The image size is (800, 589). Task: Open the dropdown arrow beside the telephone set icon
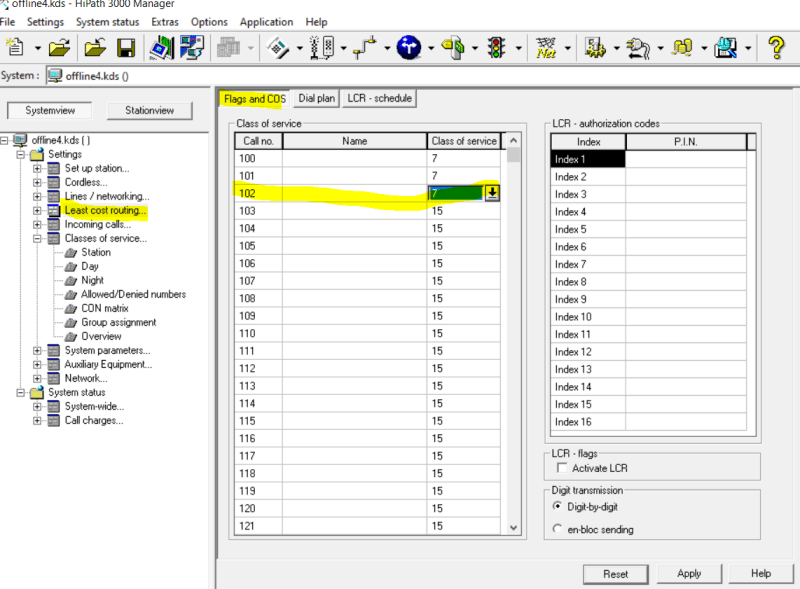coord(300,48)
